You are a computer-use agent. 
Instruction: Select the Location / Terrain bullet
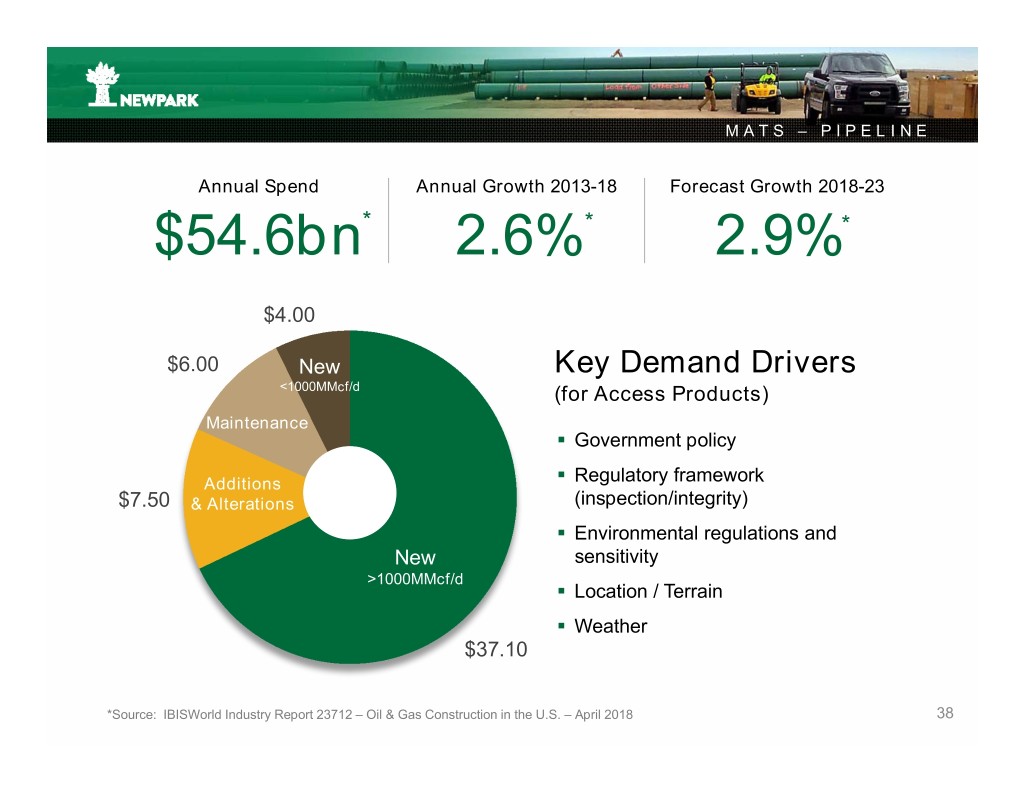[x=647, y=591]
